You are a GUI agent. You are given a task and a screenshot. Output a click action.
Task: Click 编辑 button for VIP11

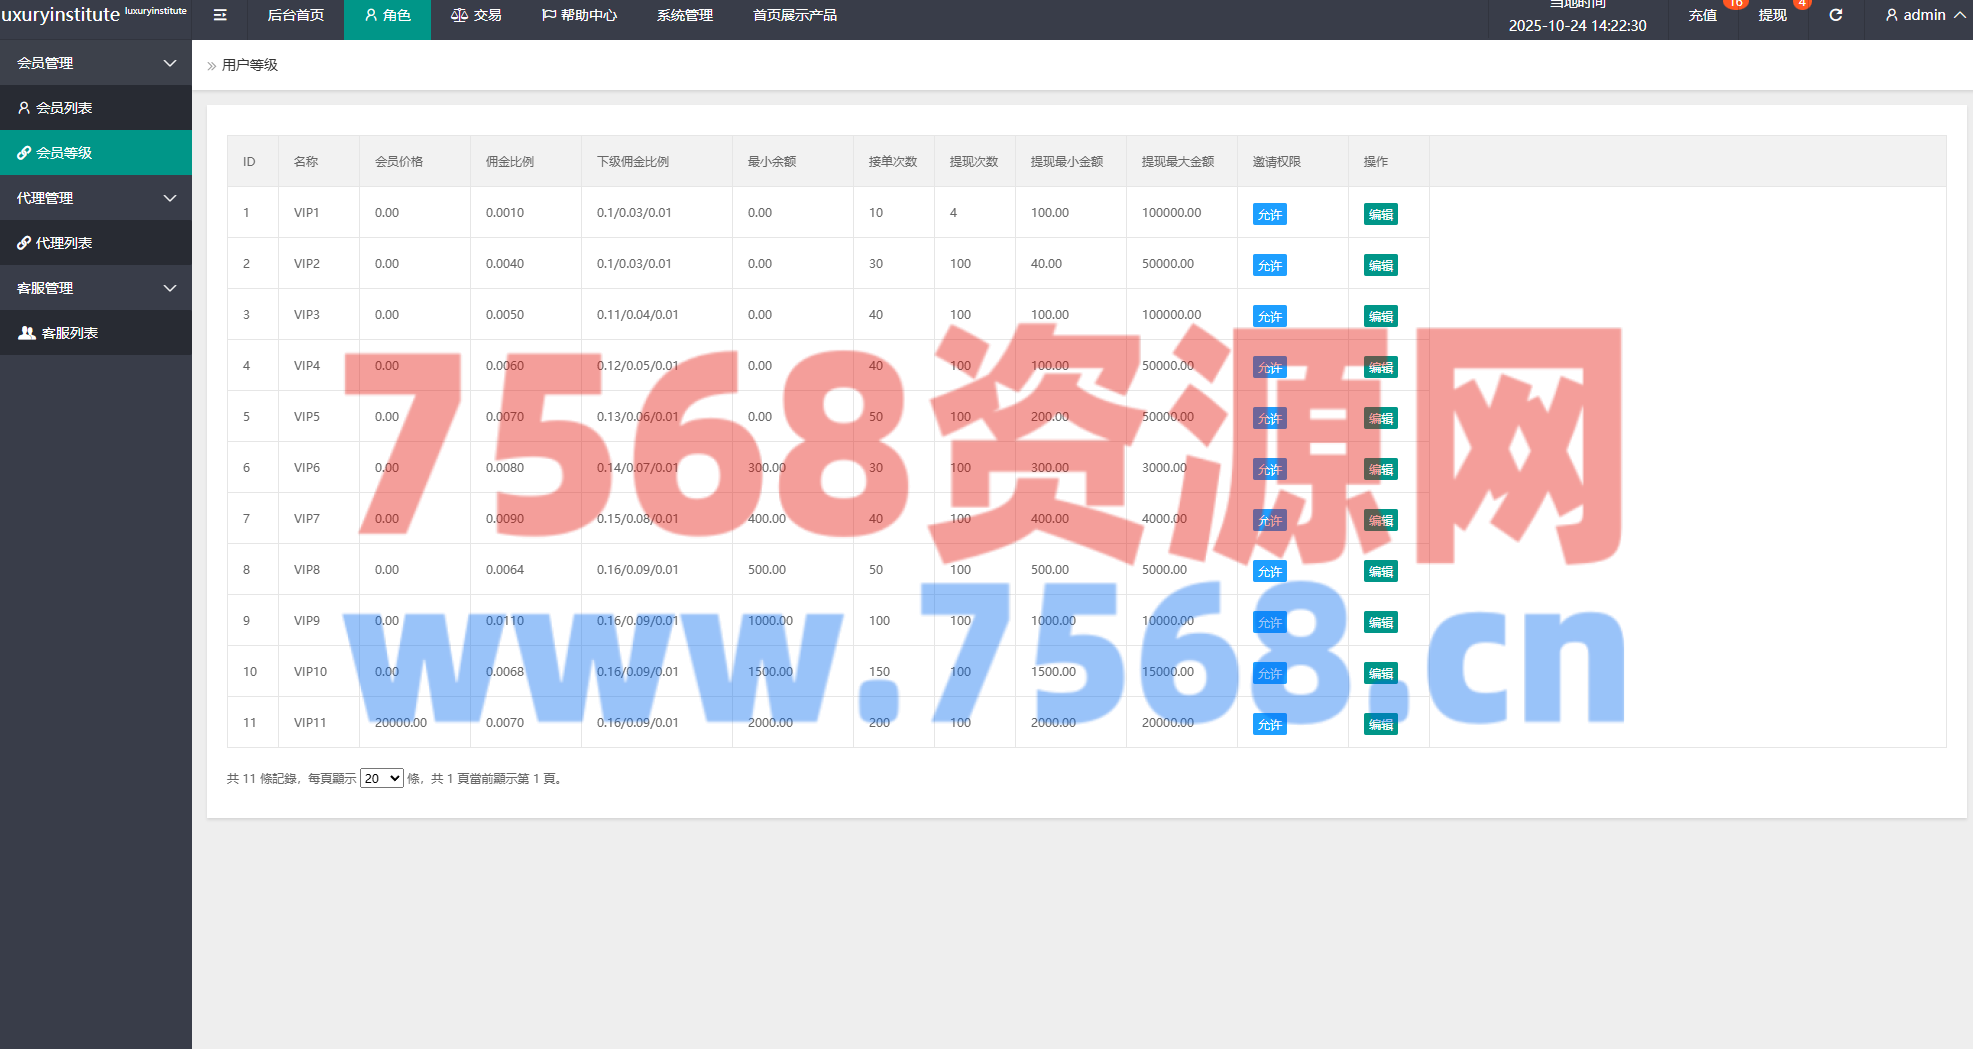click(1380, 725)
